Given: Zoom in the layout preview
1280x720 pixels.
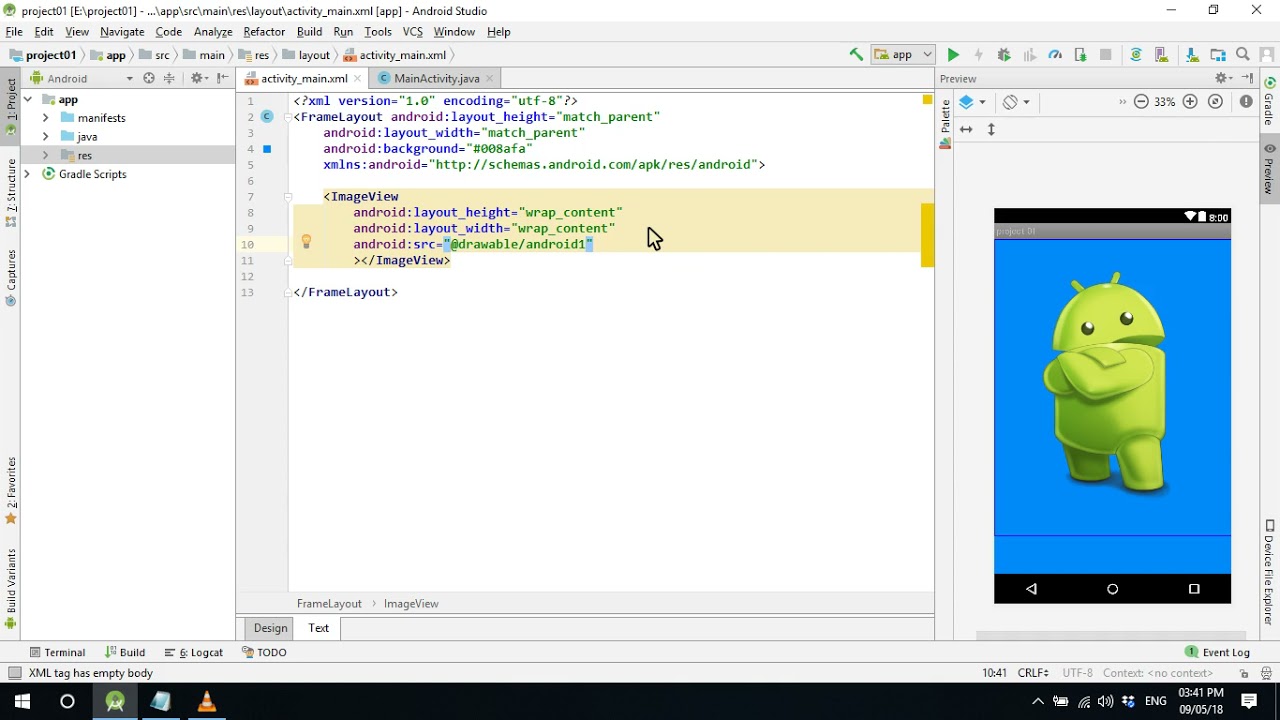Looking at the screenshot, I should pyautogui.click(x=1190, y=102).
